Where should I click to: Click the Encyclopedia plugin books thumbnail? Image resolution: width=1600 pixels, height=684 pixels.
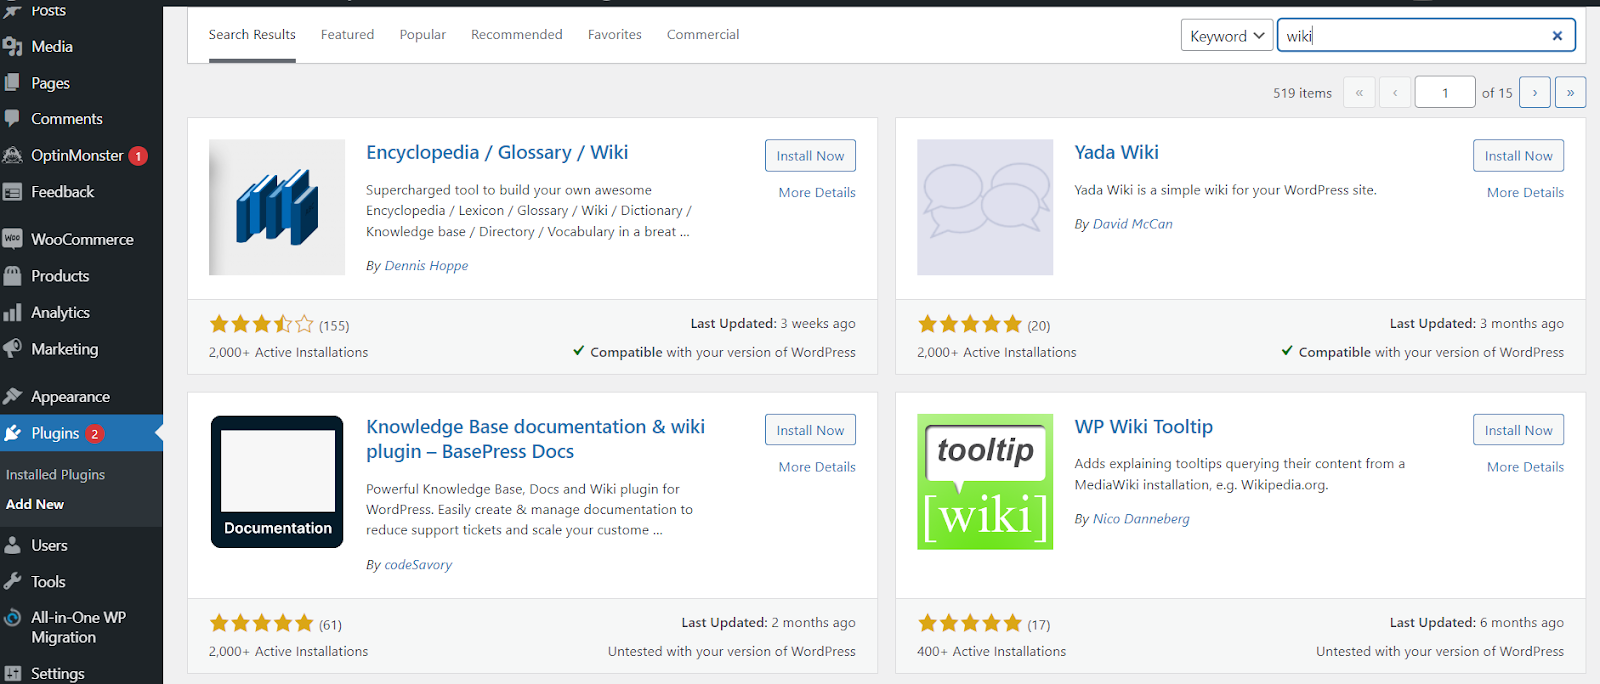coord(277,207)
